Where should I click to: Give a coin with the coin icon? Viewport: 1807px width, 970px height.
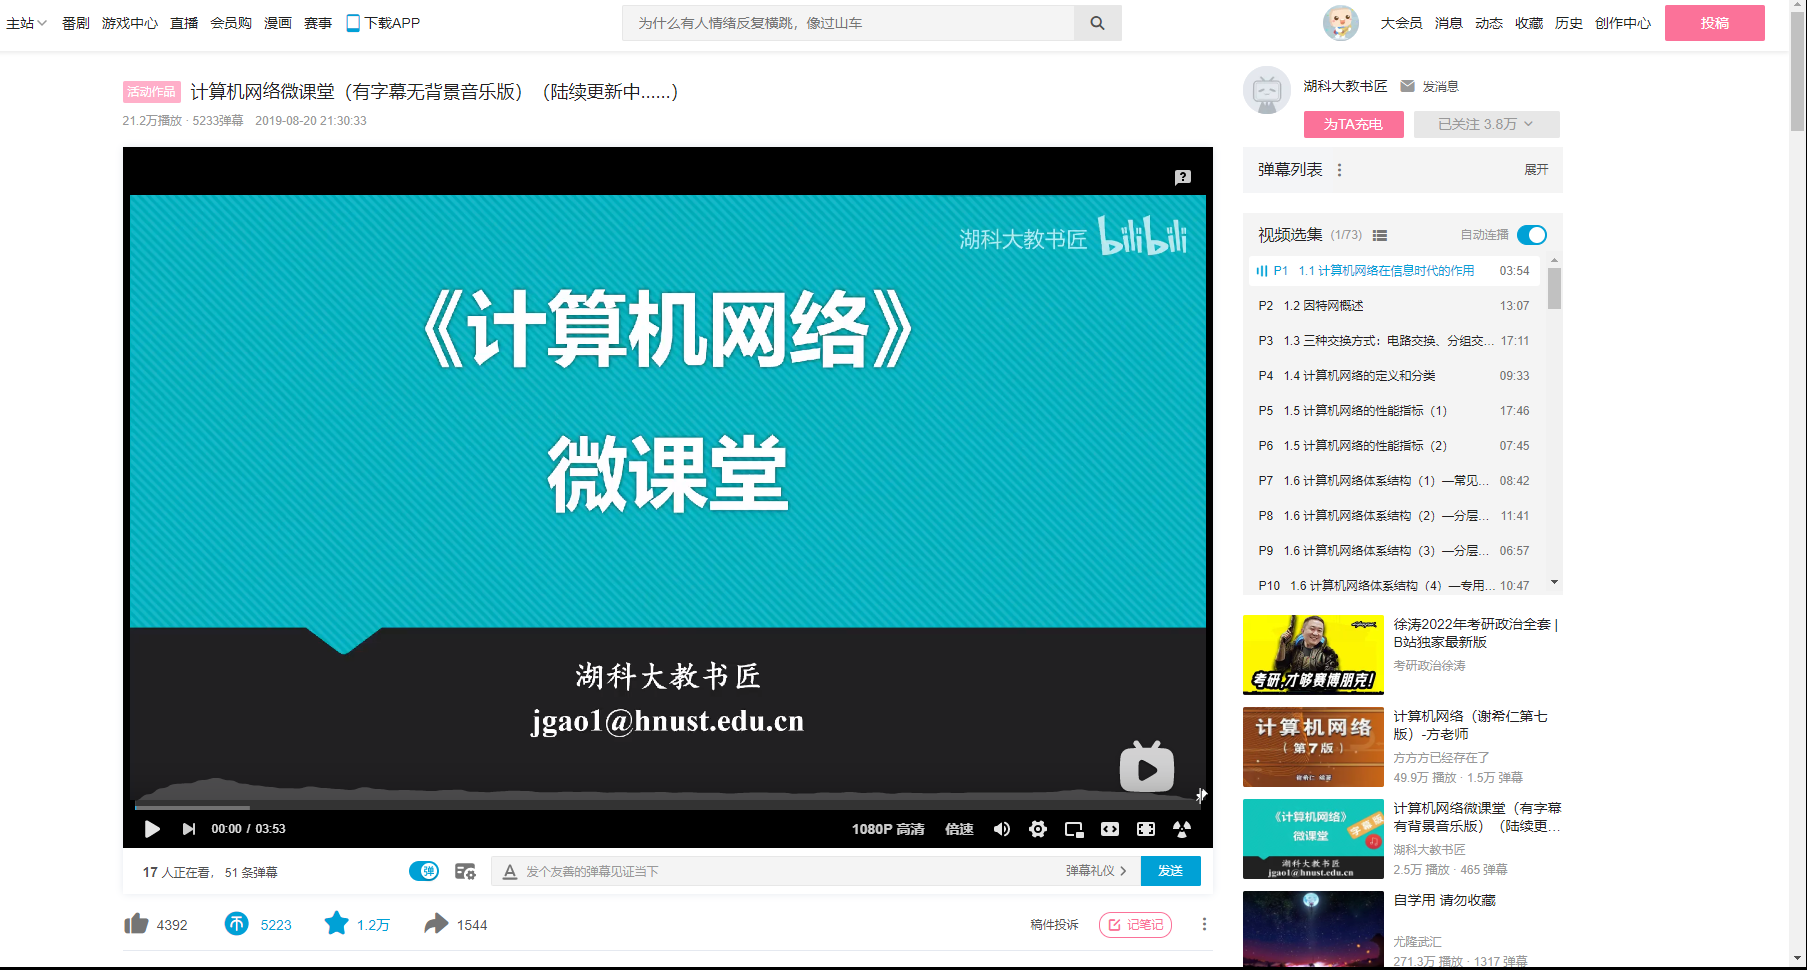tap(236, 924)
